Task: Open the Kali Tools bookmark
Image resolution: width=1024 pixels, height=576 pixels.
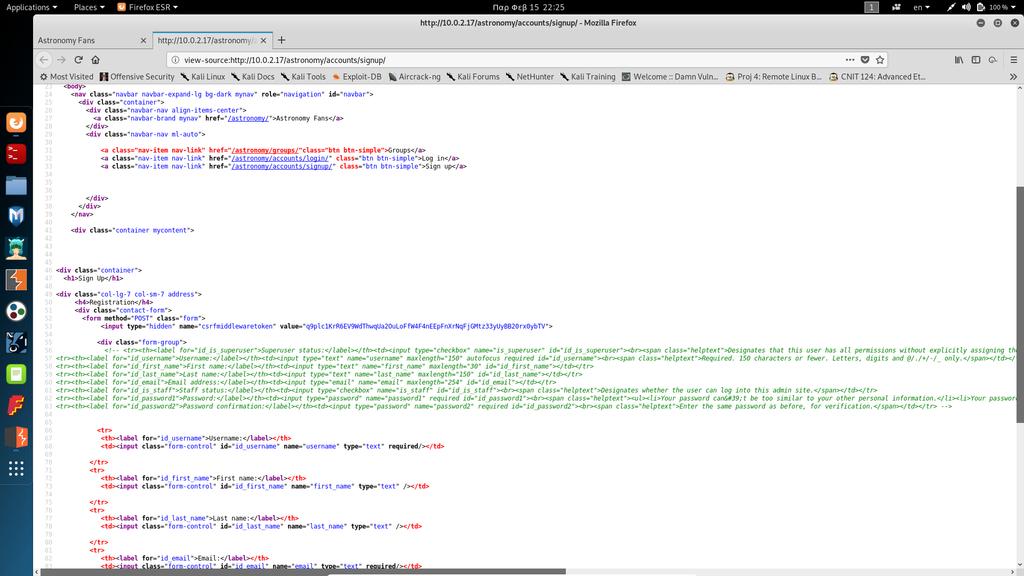Action: pyautogui.click(x=303, y=76)
